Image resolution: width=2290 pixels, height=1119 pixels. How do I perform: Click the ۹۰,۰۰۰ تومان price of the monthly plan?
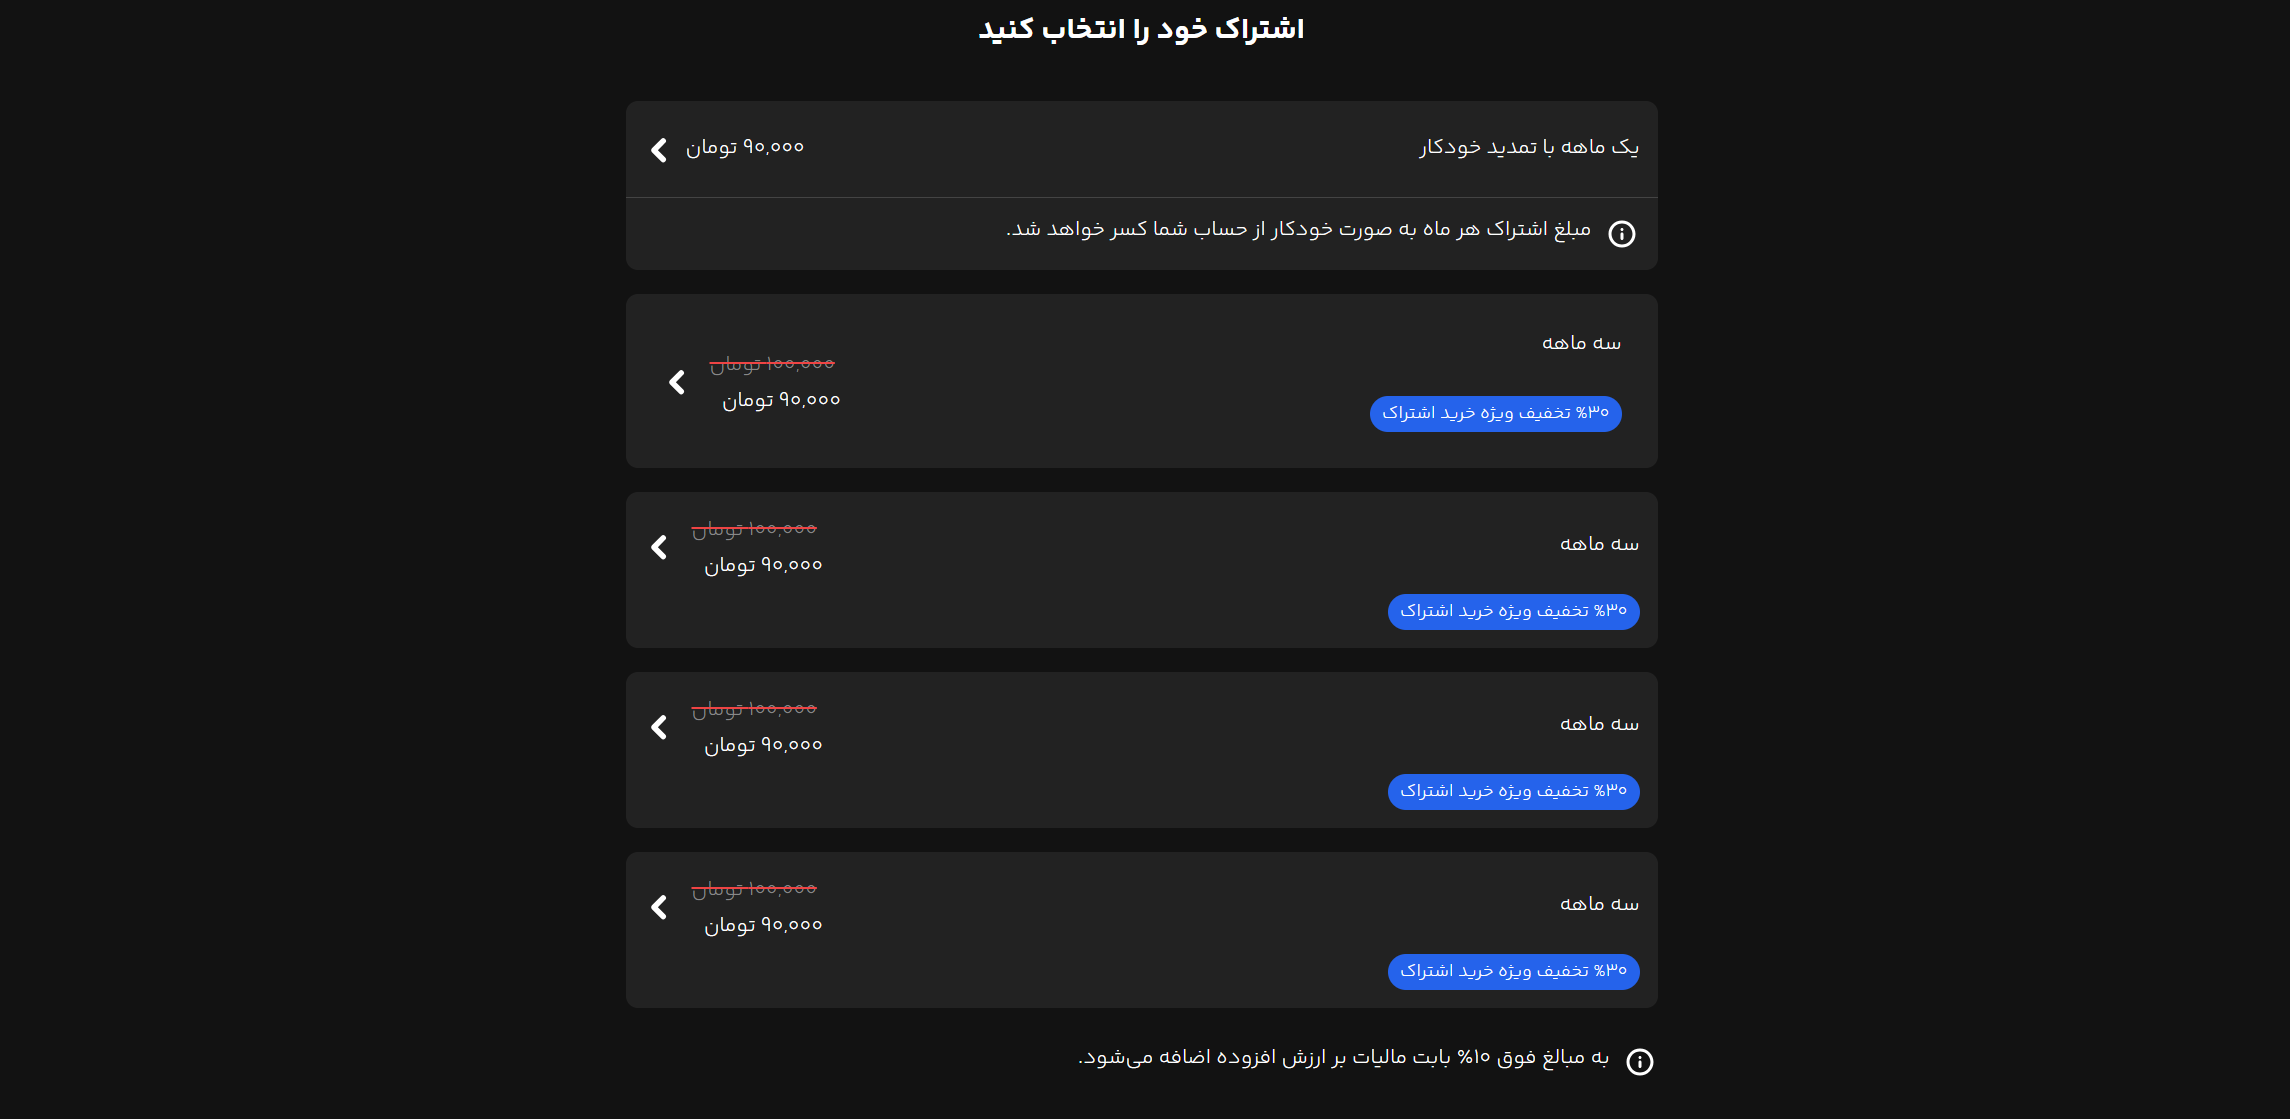[745, 147]
